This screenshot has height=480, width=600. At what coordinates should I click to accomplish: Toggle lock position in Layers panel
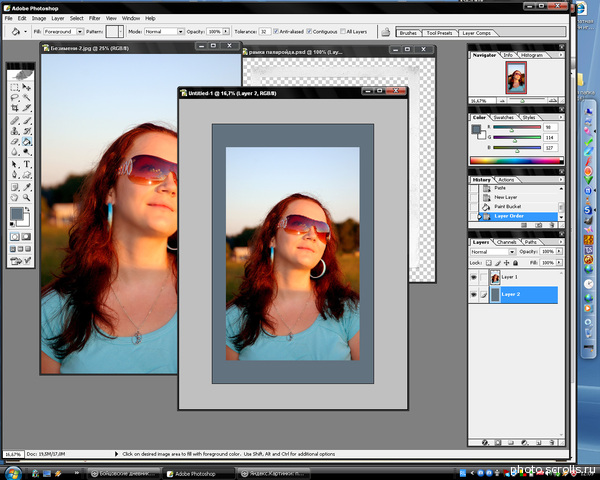pyautogui.click(x=507, y=263)
